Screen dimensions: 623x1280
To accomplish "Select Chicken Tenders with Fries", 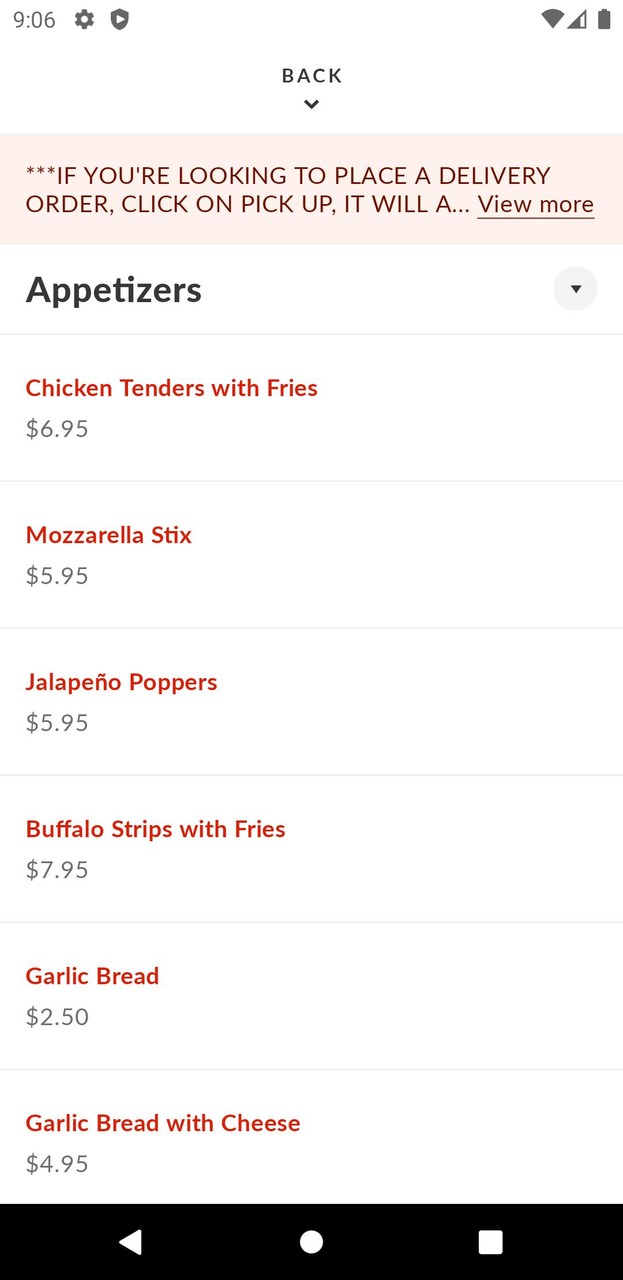I will point(171,388).
